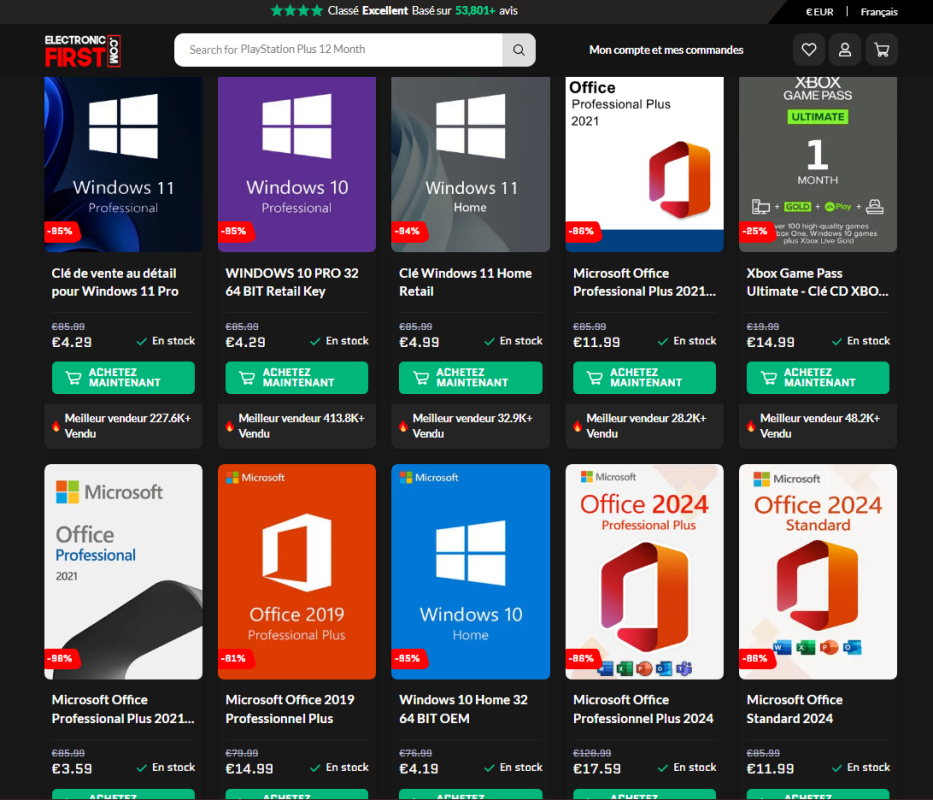The width and height of the screenshot is (933, 800).
Task: Click the search magnifier icon
Action: coord(519,50)
